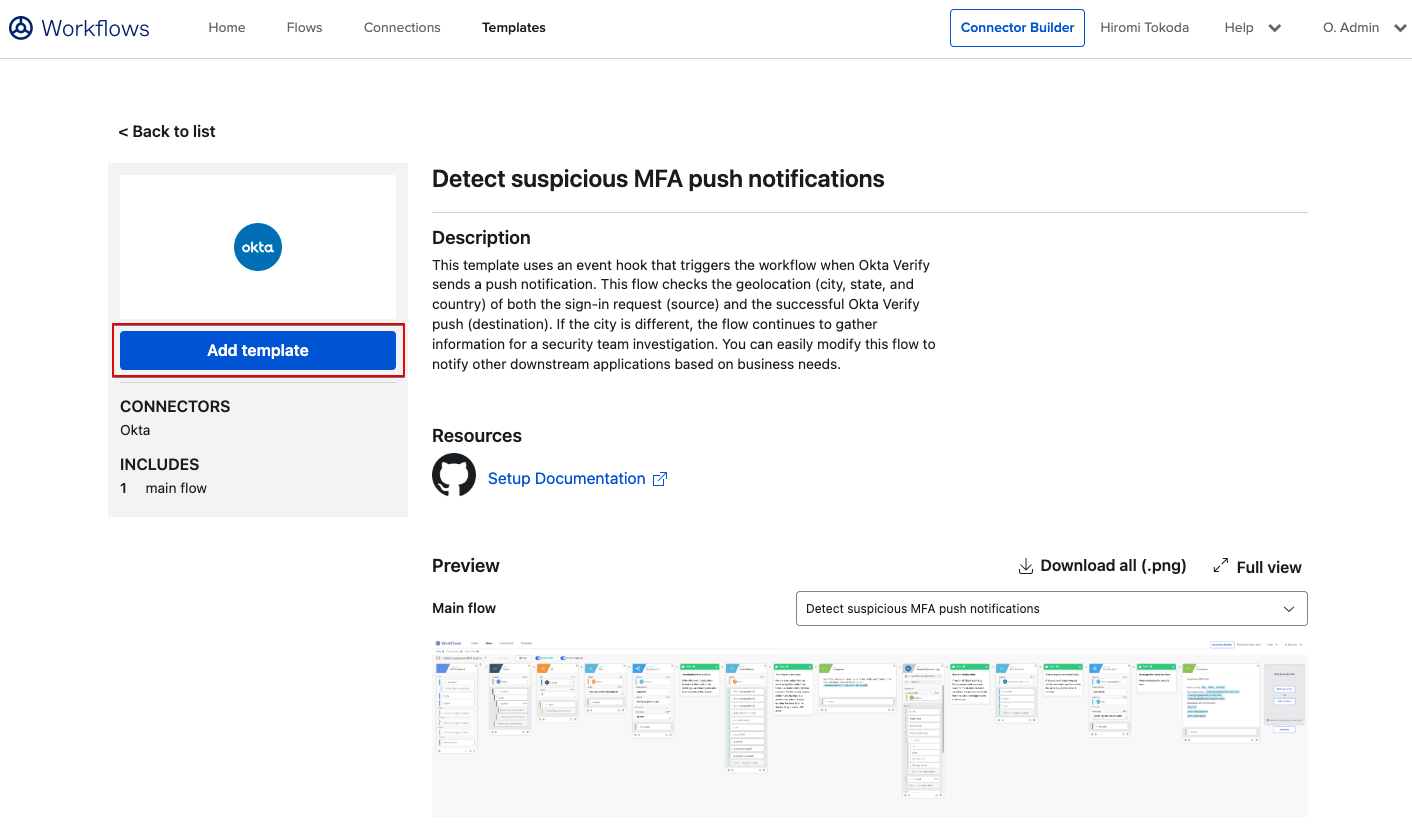
Task: Click the Hiromi Tokoda user name
Action: (1144, 28)
